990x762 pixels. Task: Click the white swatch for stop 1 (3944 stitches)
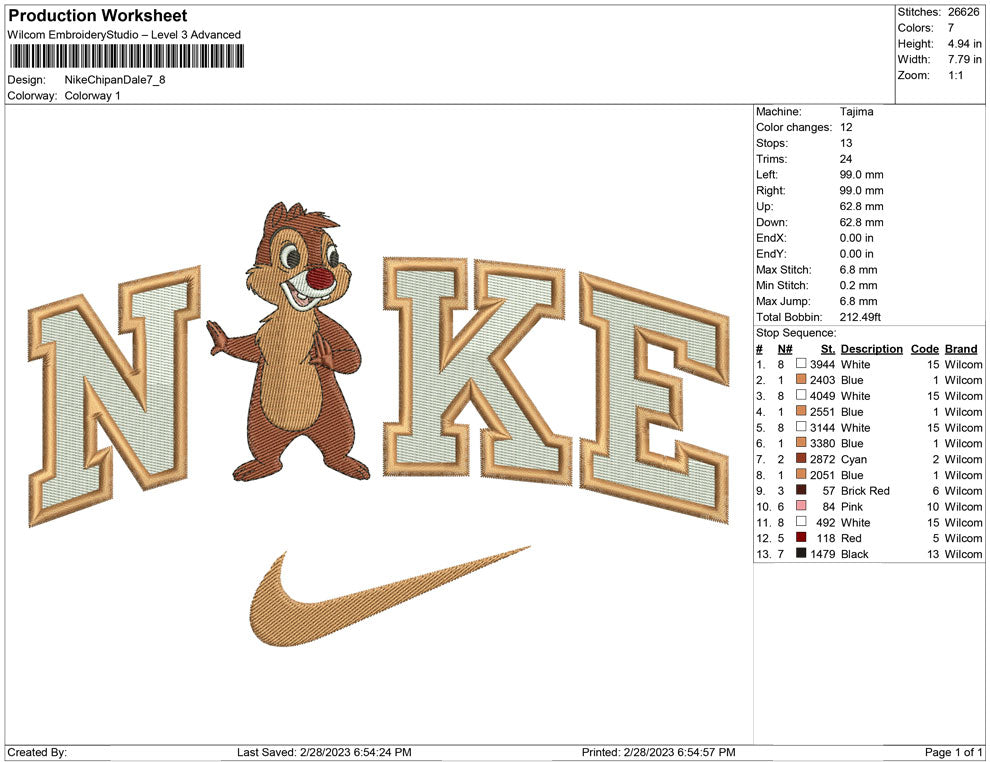tap(801, 364)
